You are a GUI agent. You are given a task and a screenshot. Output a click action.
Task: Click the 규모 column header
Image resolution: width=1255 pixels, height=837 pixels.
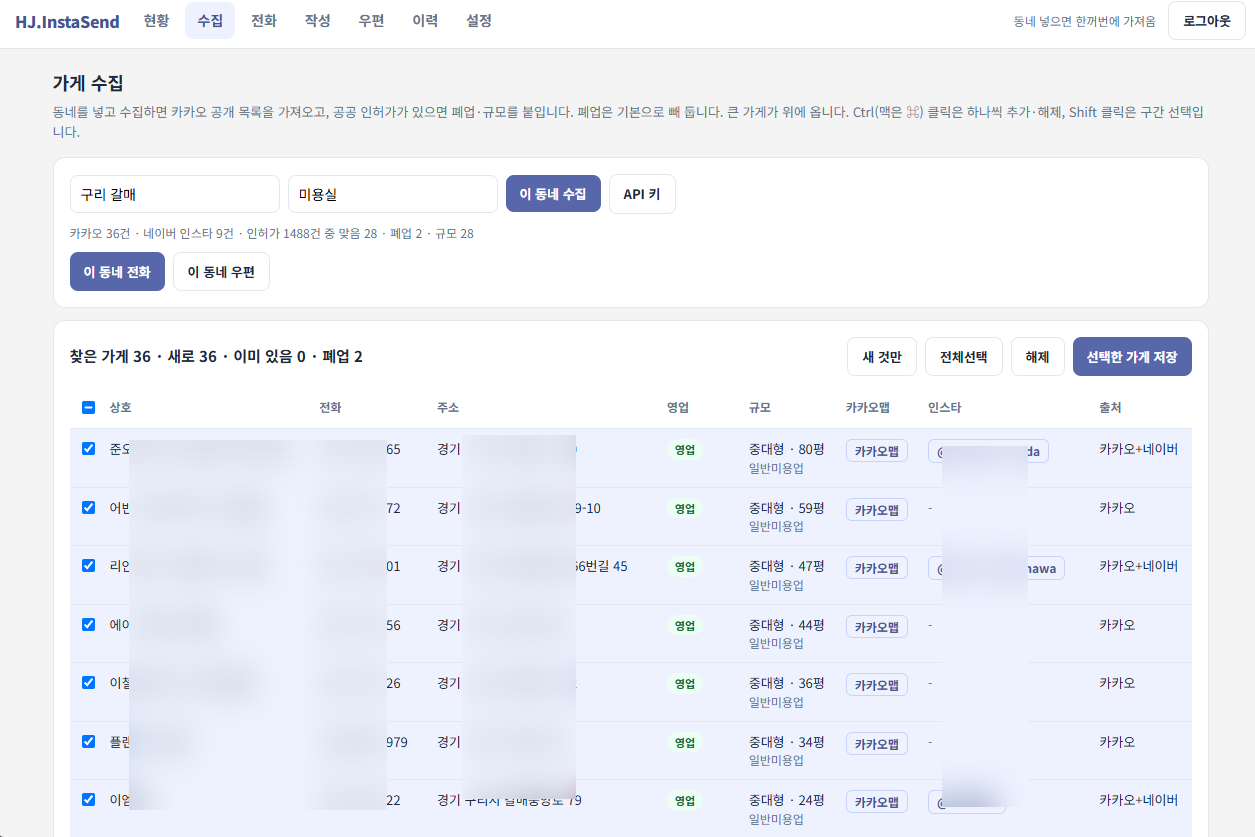pyautogui.click(x=760, y=408)
